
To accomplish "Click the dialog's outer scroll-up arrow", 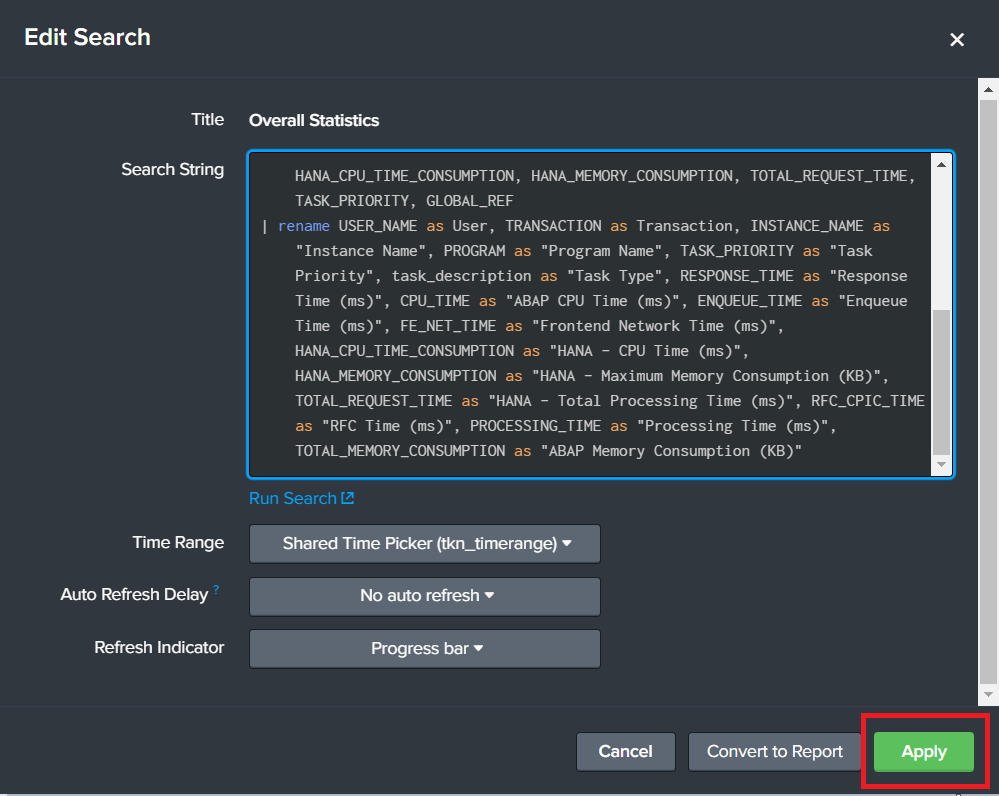I will 988,91.
